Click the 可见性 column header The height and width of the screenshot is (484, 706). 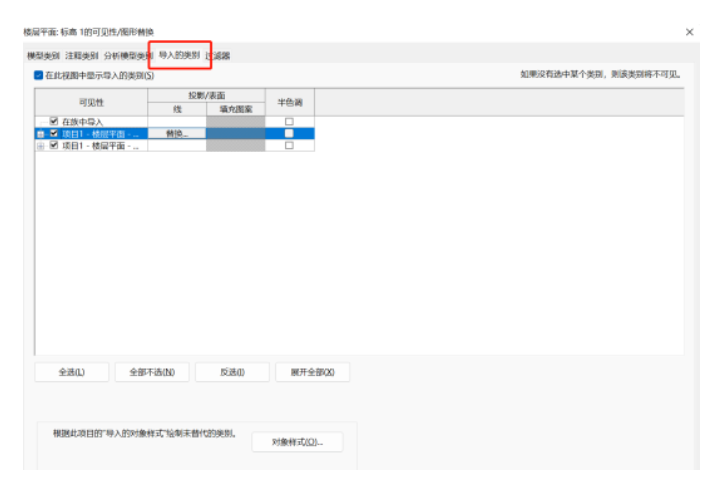(91, 102)
